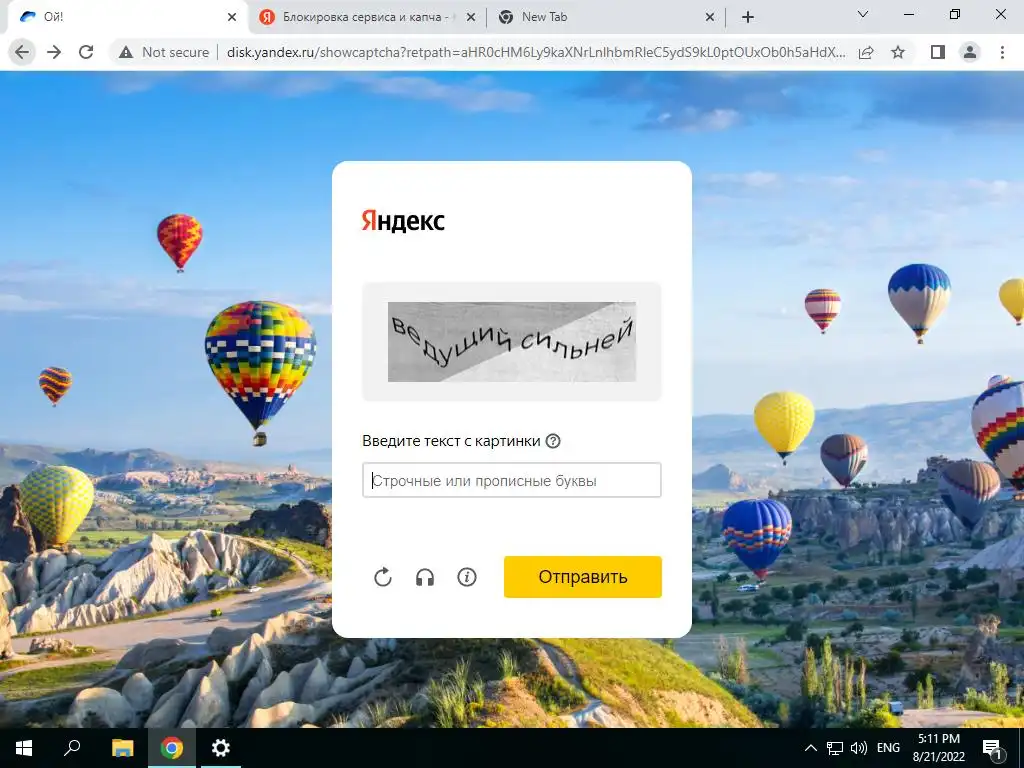Switch to the New Tab tab
The width and height of the screenshot is (1024, 768).
pos(605,17)
